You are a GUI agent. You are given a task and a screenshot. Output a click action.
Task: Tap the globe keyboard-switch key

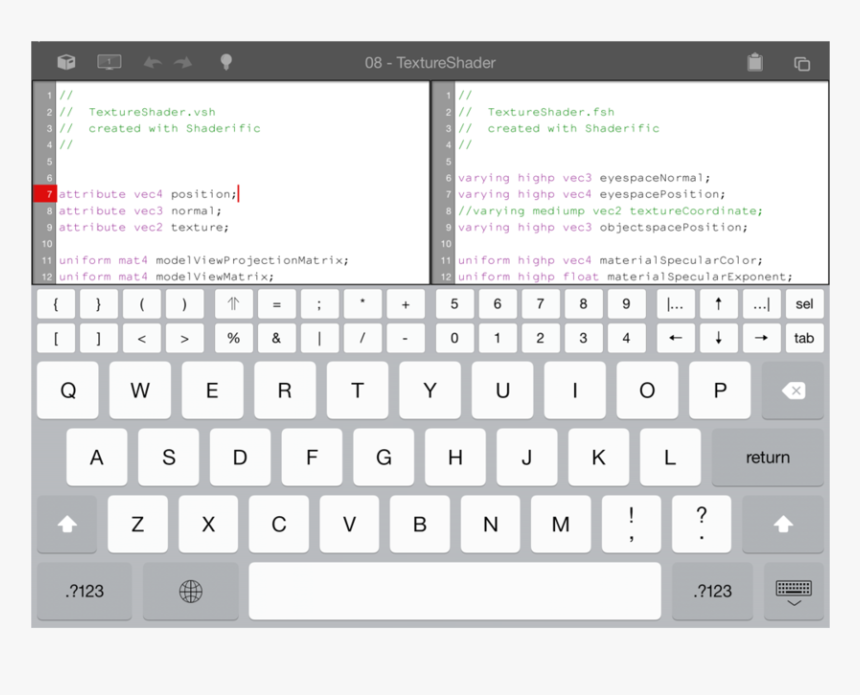(190, 591)
